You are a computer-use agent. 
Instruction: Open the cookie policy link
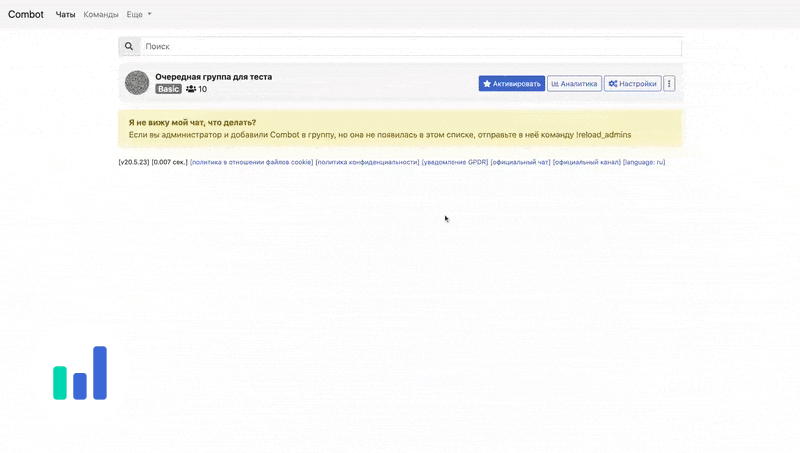pos(252,162)
